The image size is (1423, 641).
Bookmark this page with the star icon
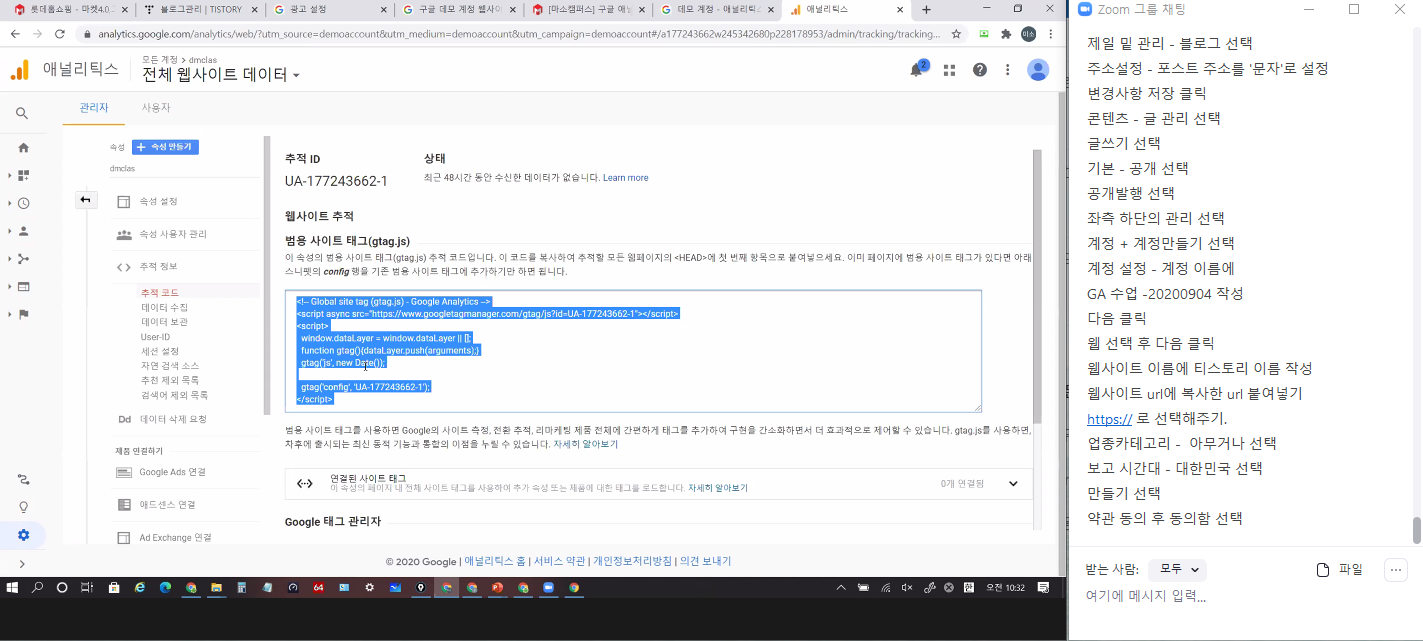coord(956,33)
